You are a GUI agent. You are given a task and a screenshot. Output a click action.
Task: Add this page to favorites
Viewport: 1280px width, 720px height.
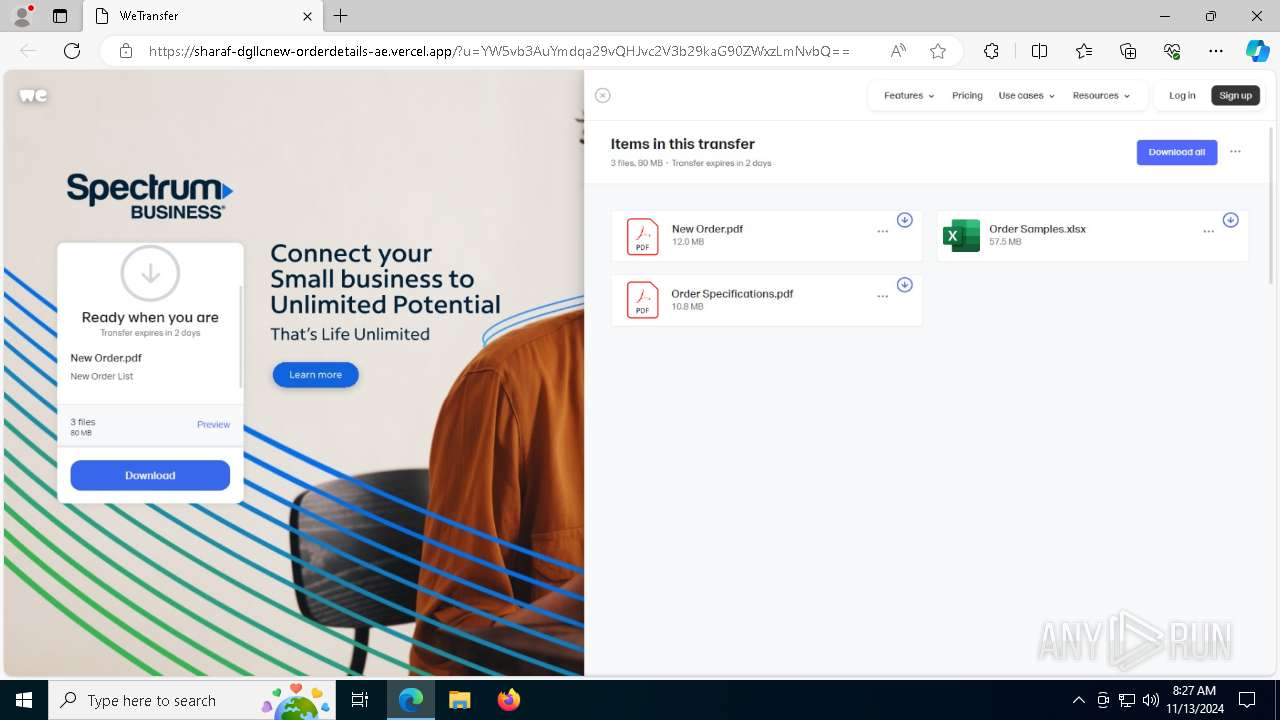[937, 51]
